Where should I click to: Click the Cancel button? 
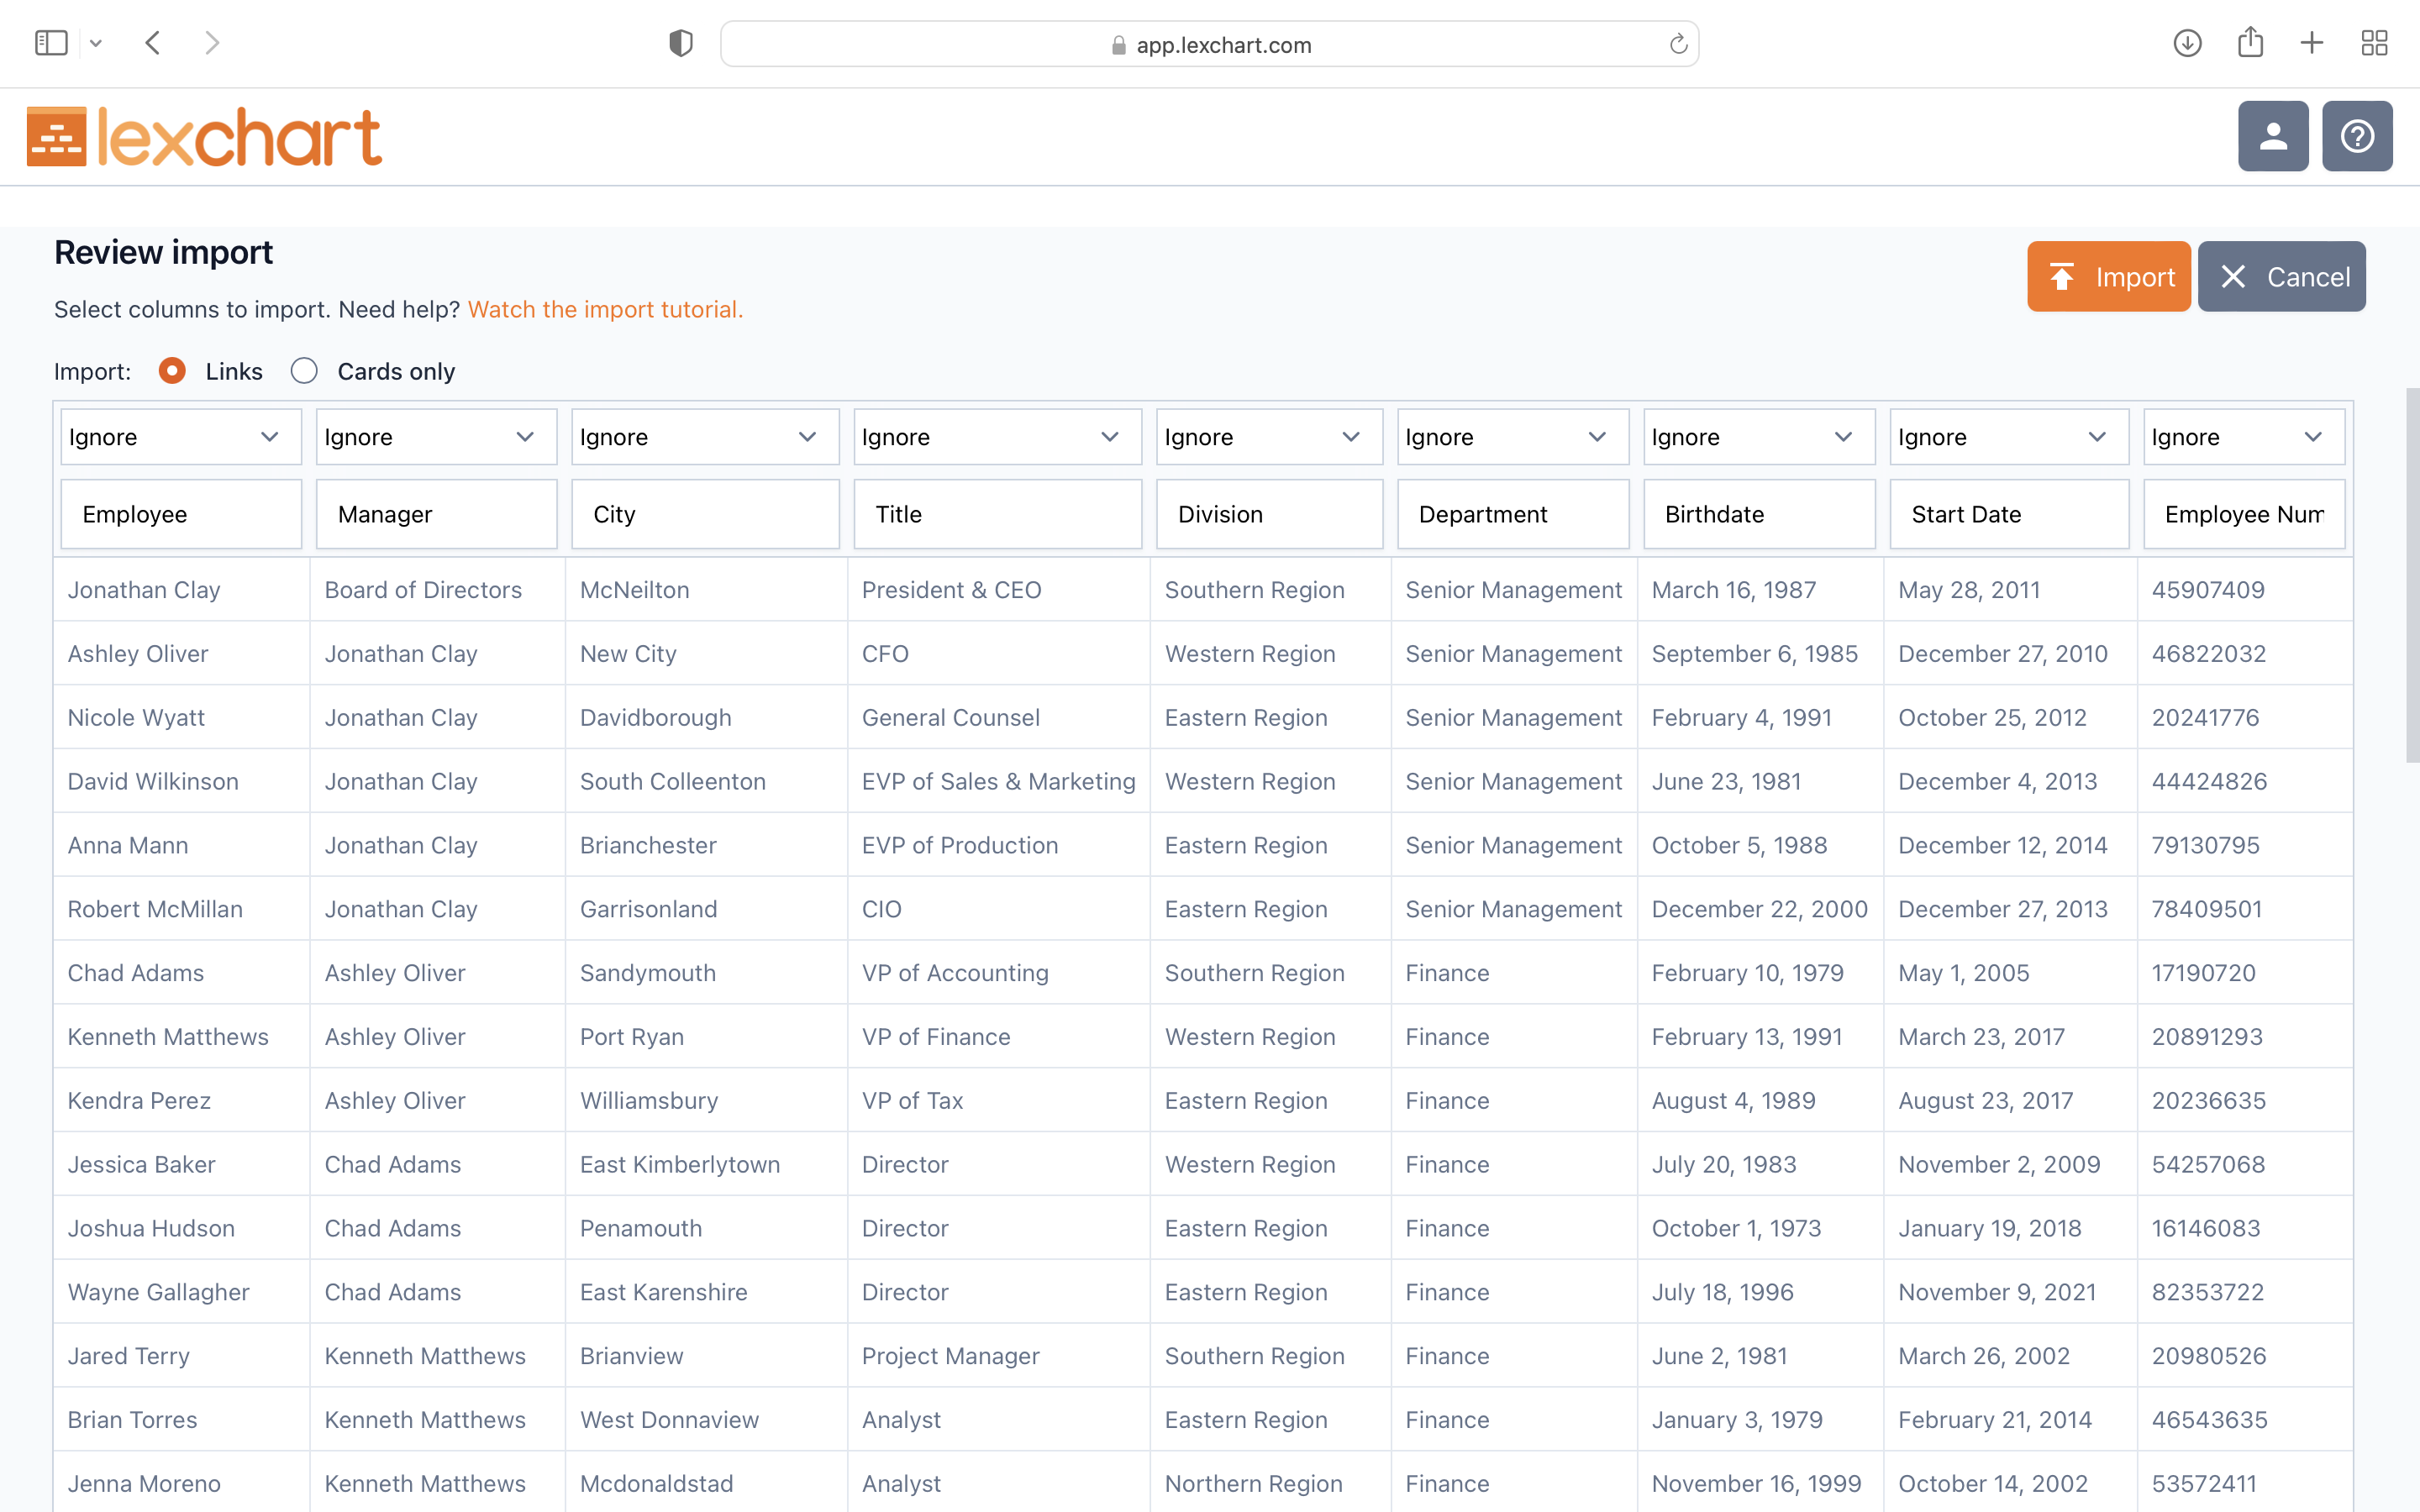pos(2284,276)
